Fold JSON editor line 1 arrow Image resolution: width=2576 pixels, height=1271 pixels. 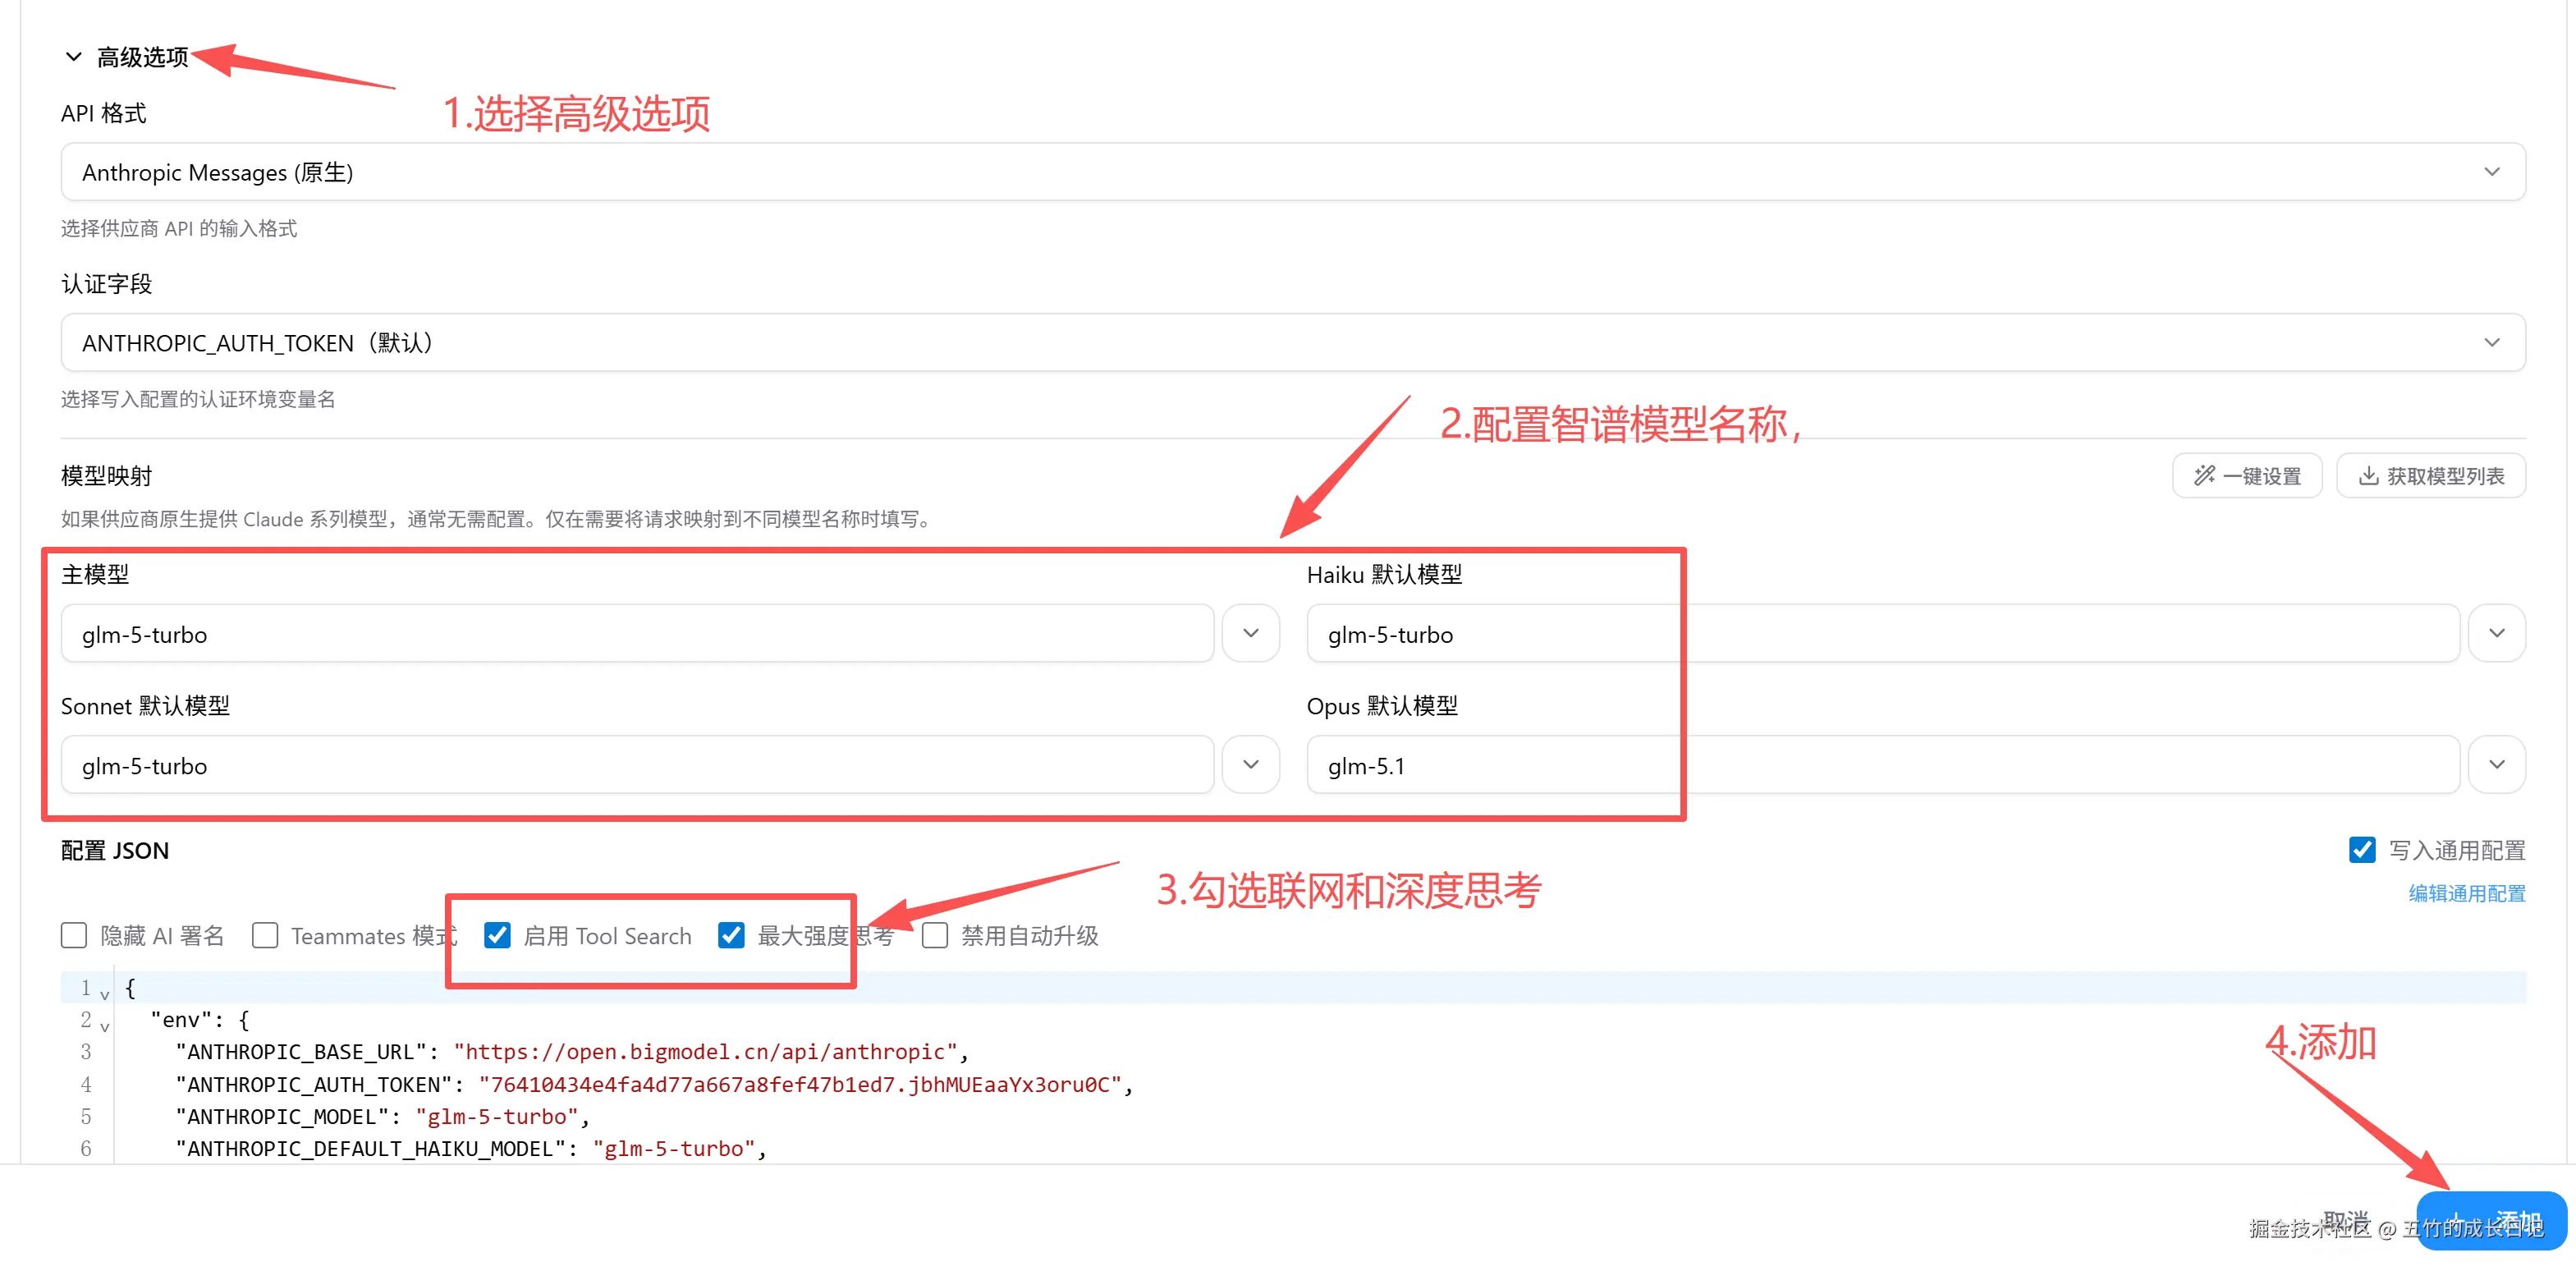pyautogui.click(x=104, y=995)
